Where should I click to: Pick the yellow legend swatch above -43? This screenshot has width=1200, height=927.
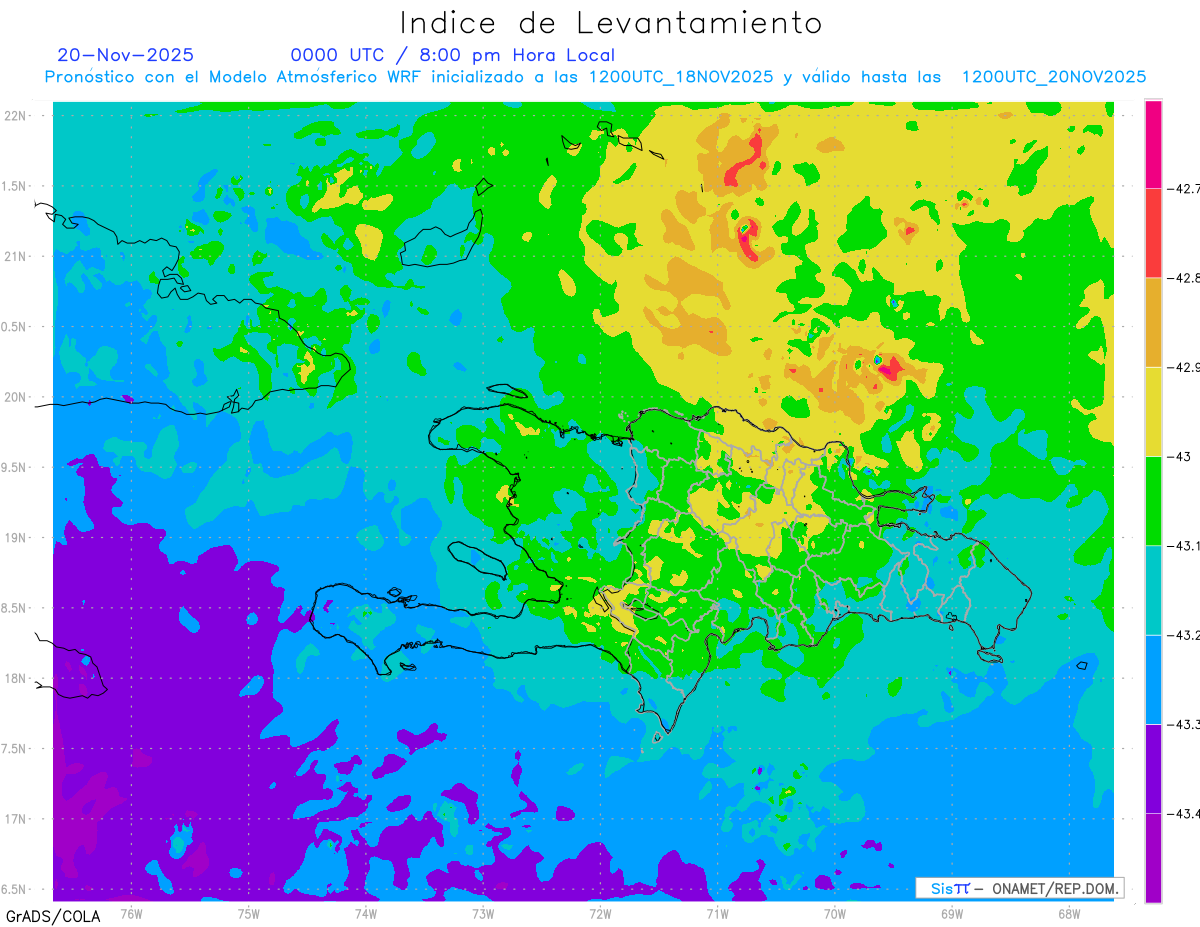tap(1153, 411)
